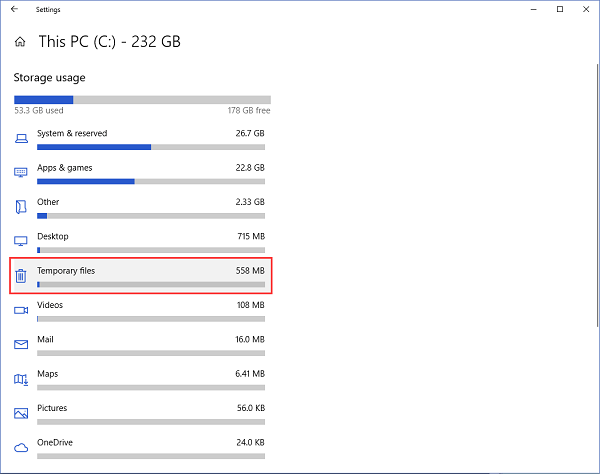Open the Apps & games label
Viewport: 600px width, 474px height.
pos(64,168)
